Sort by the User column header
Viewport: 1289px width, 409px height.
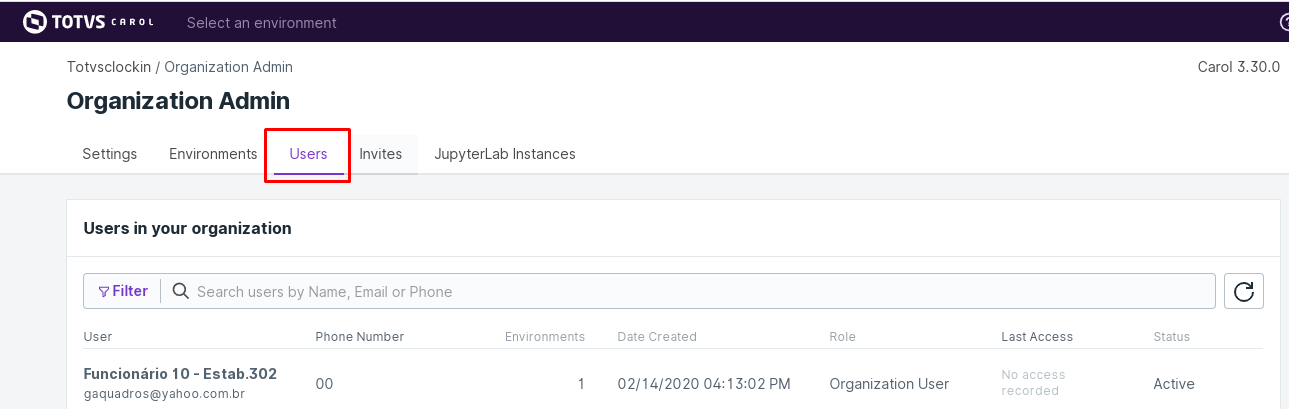tap(98, 337)
